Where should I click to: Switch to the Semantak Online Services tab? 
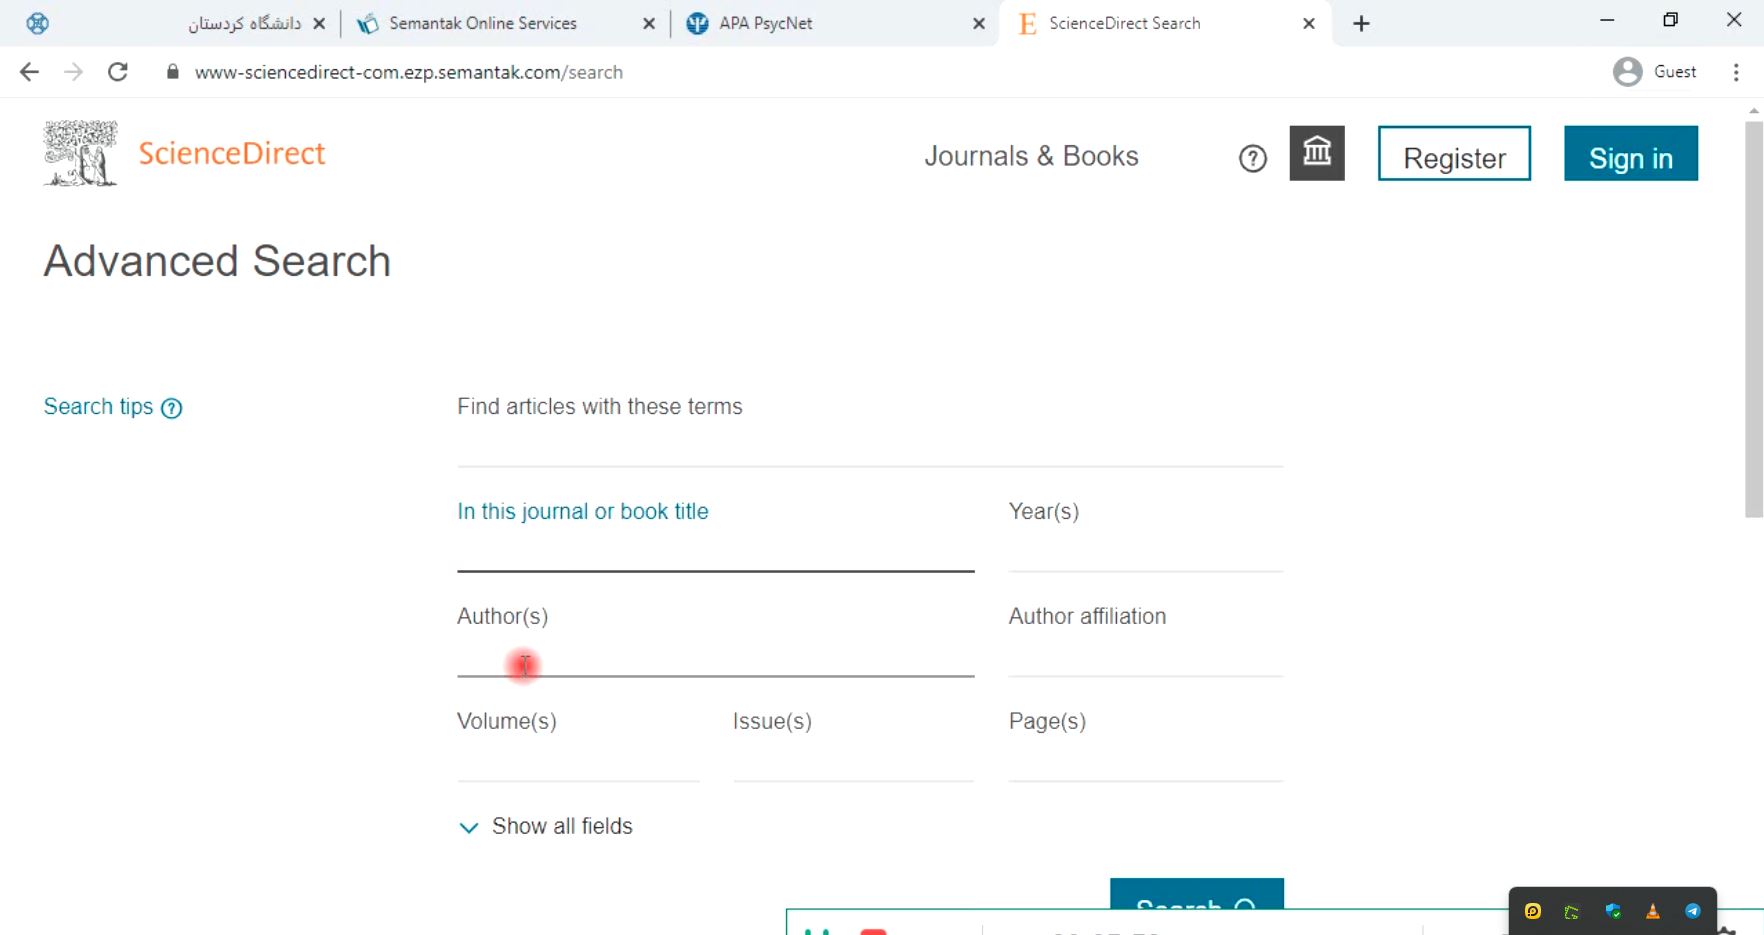tap(483, 23)
